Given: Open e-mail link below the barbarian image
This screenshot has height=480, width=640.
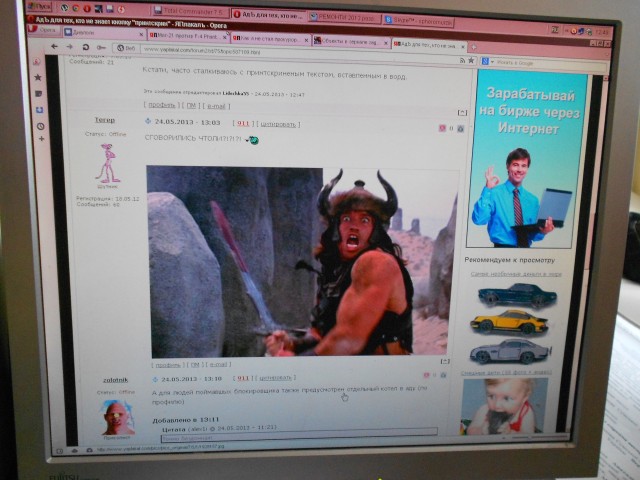Looking at the screenshot, I should (x=218, y=364).
